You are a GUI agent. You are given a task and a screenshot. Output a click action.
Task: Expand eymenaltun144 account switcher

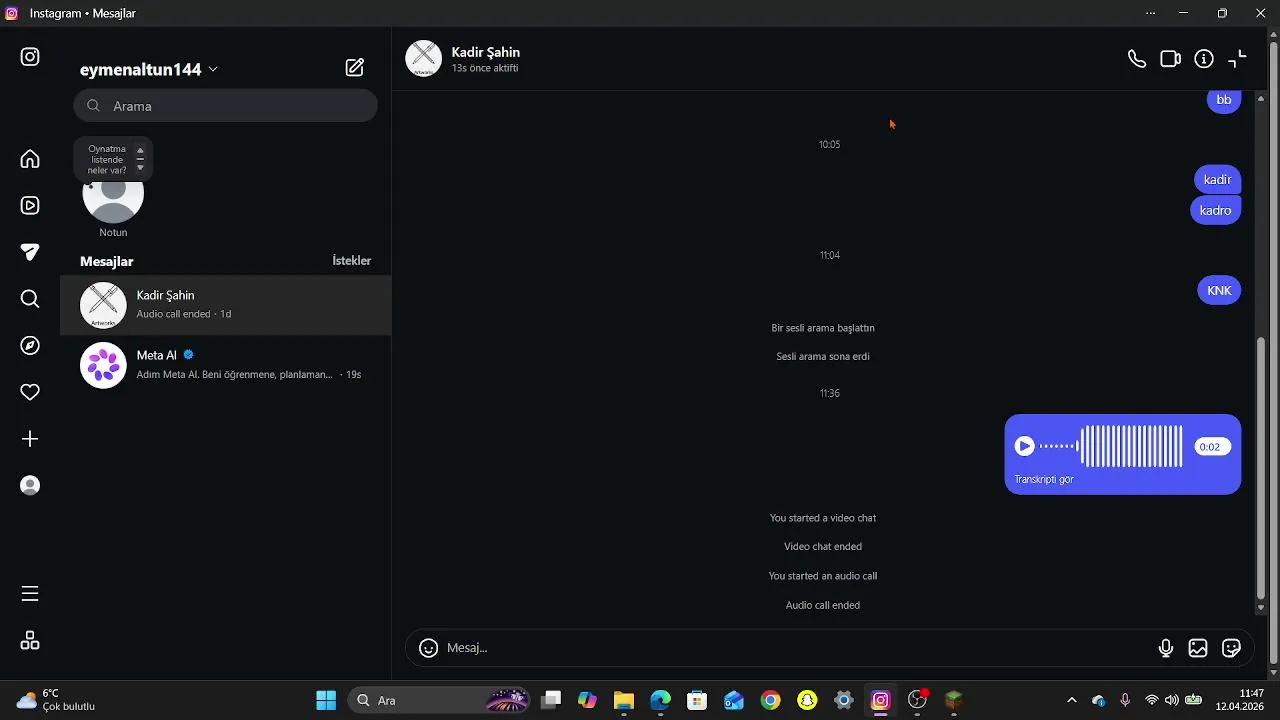[149, 69]
